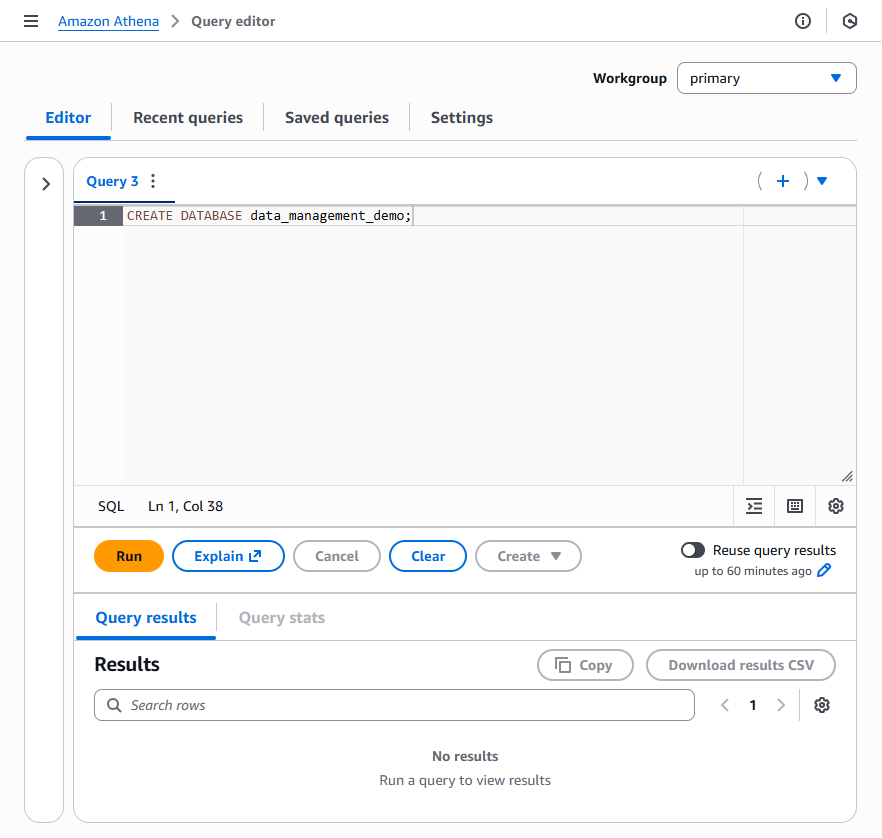
Task: Open results table settings gear
Action: coord(822,705)
